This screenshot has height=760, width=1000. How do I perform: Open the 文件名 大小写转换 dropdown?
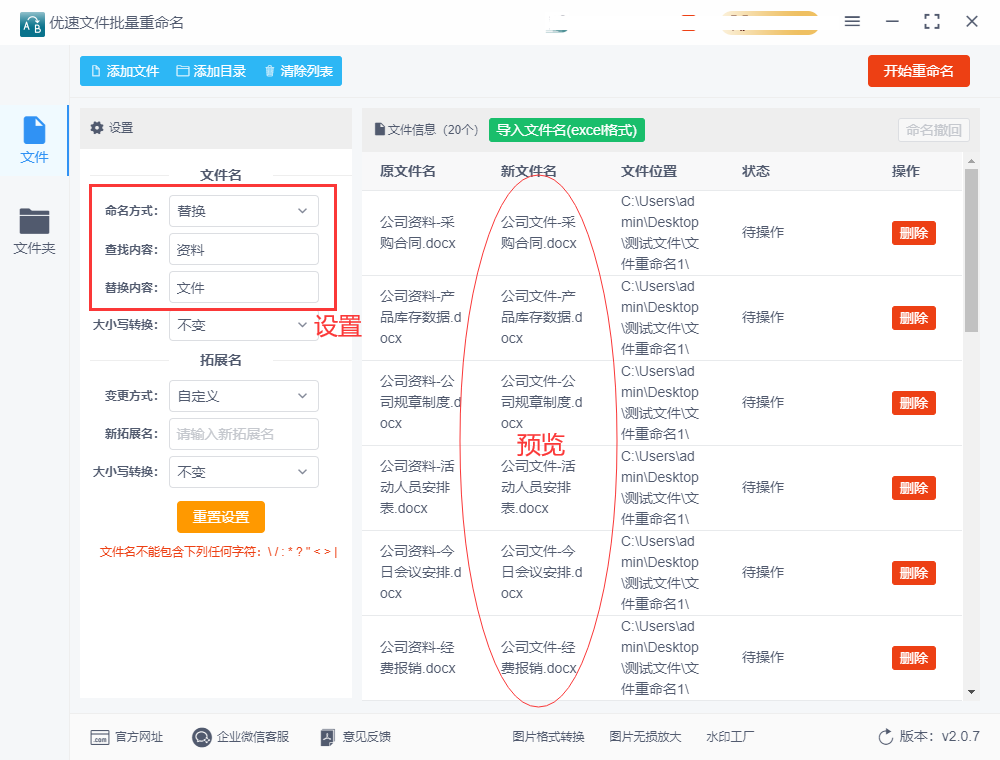[x=244, y=325]
